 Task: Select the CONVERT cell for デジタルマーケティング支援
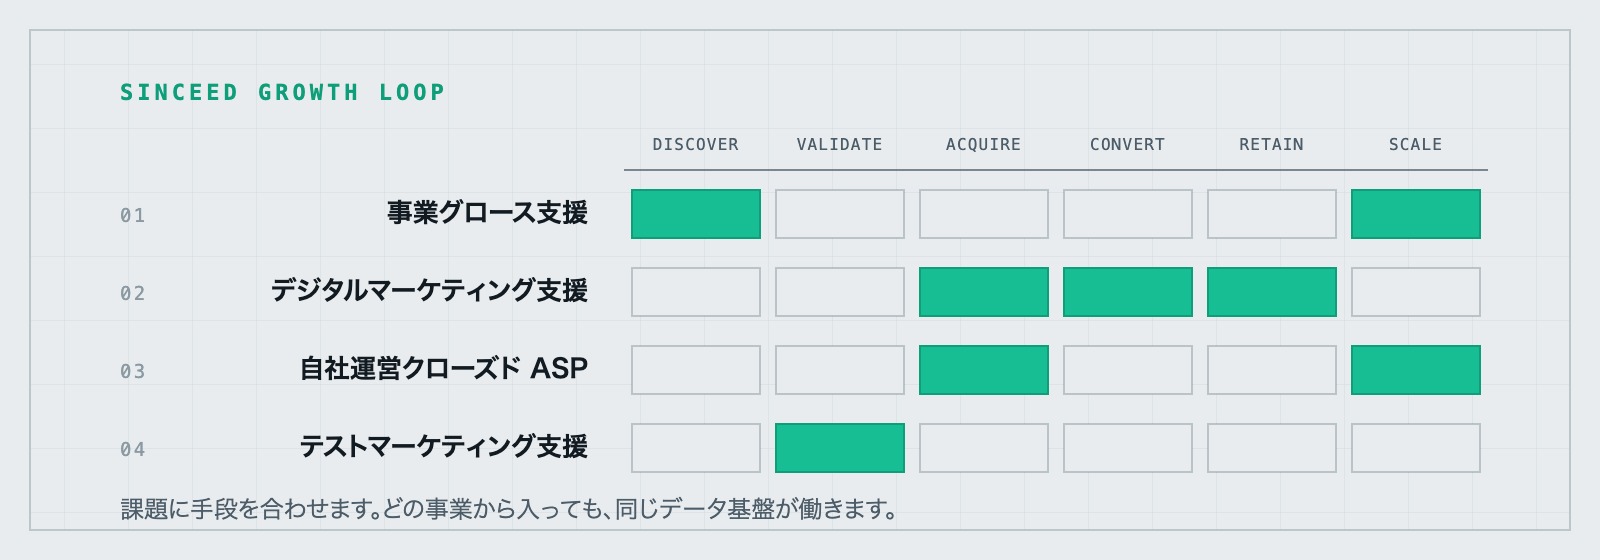(1128, 292)
